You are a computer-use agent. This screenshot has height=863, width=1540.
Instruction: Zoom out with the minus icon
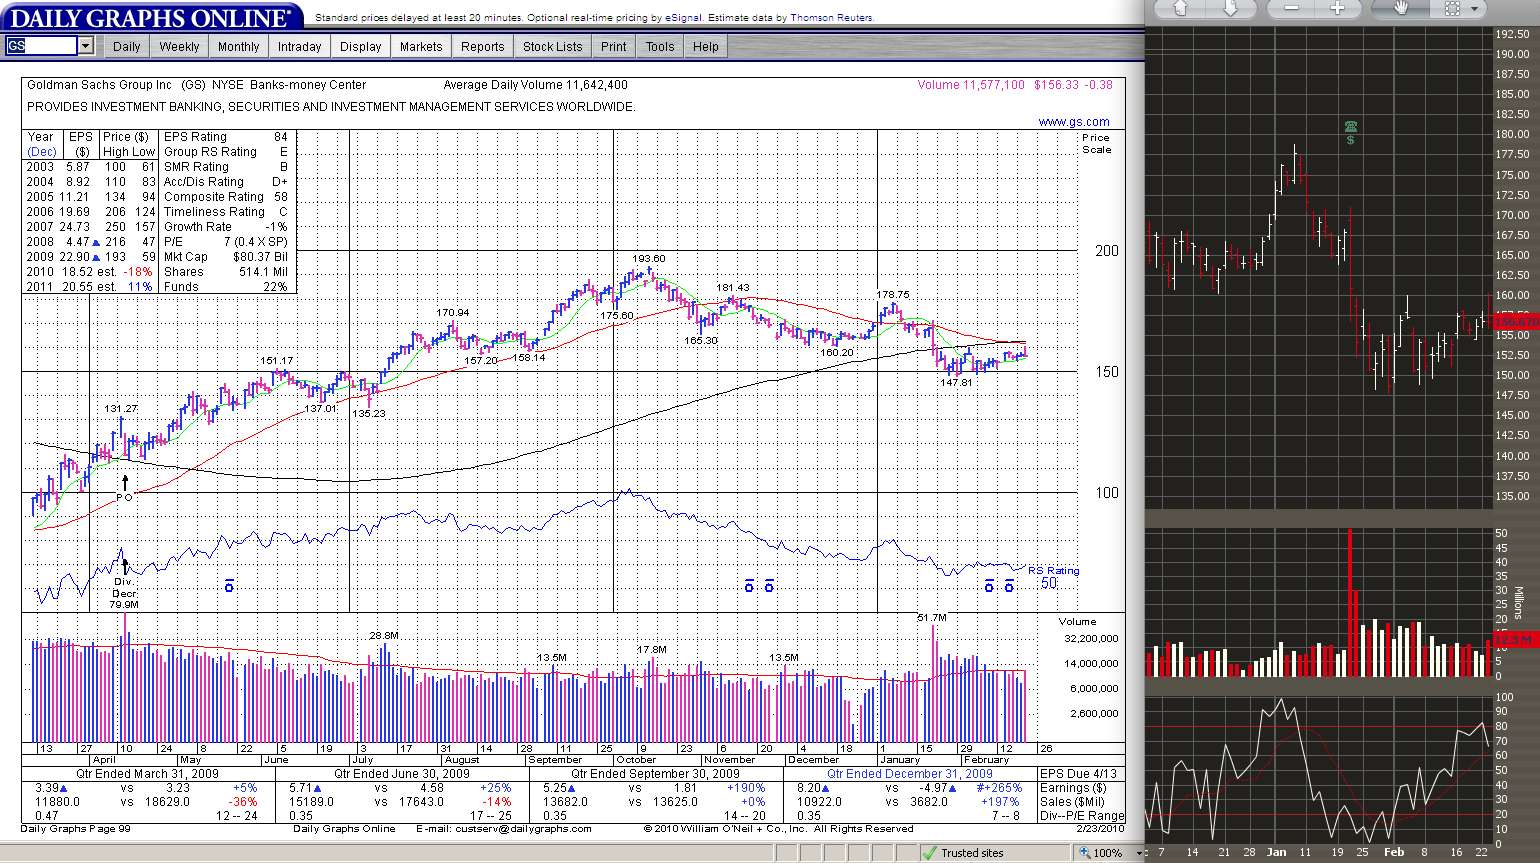tap(1292, 8)
